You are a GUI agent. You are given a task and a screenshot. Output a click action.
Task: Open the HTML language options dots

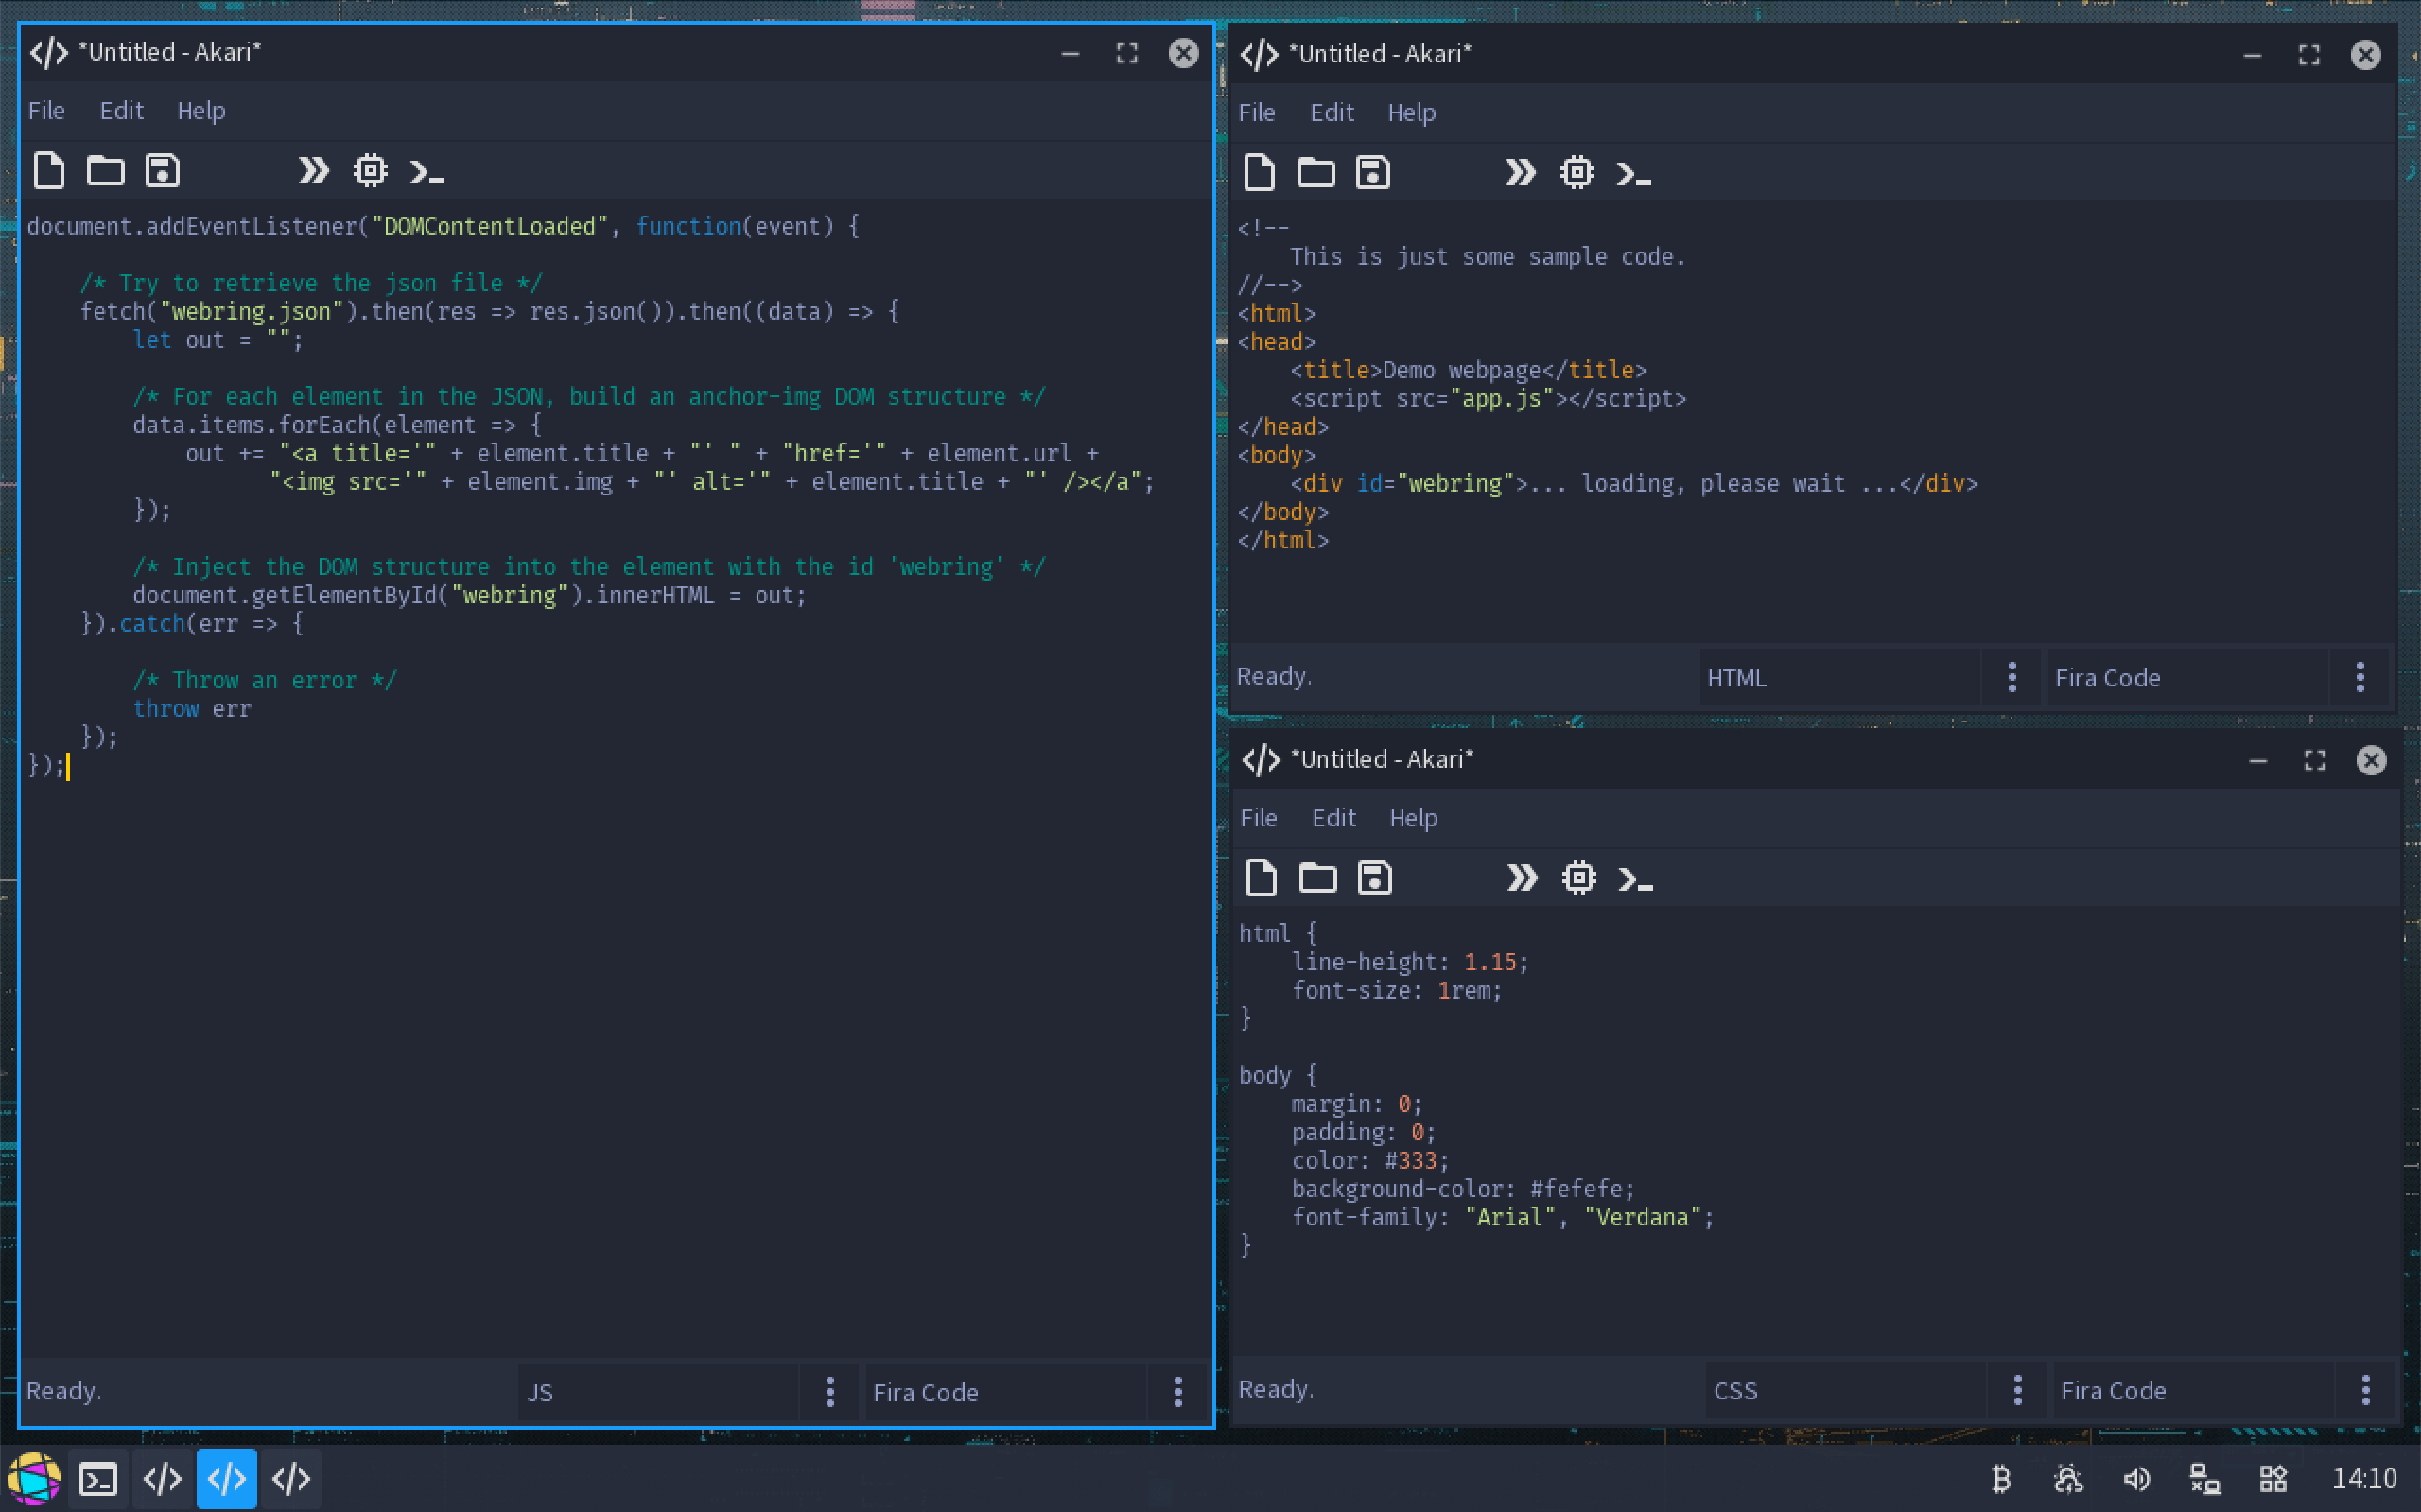tap(2012, 677)
